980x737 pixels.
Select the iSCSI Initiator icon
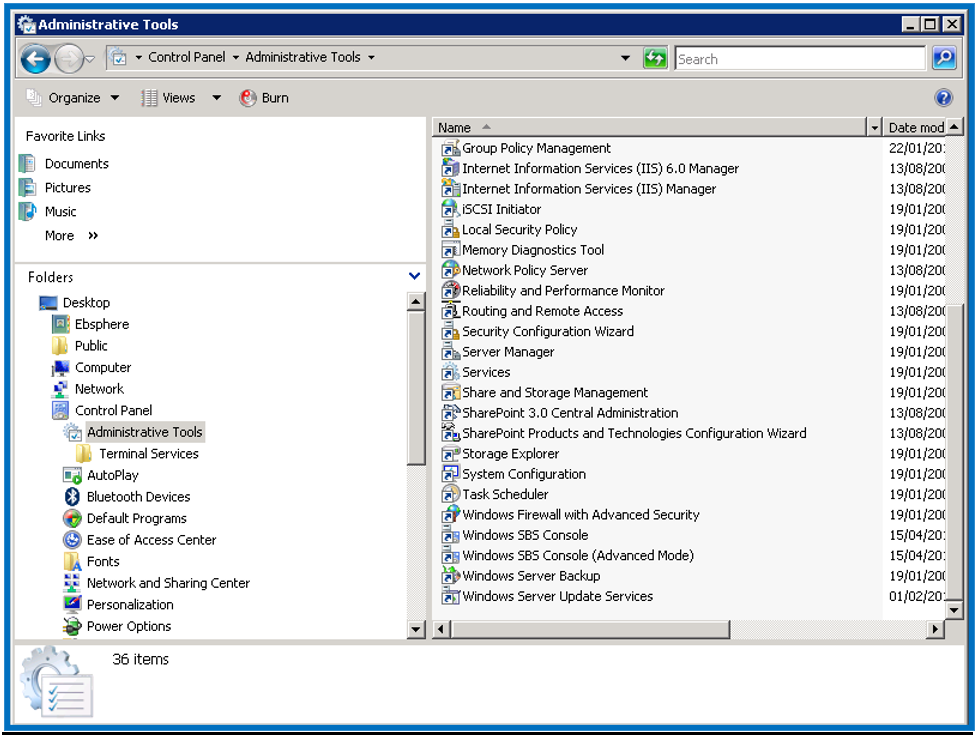pos(450,209)
